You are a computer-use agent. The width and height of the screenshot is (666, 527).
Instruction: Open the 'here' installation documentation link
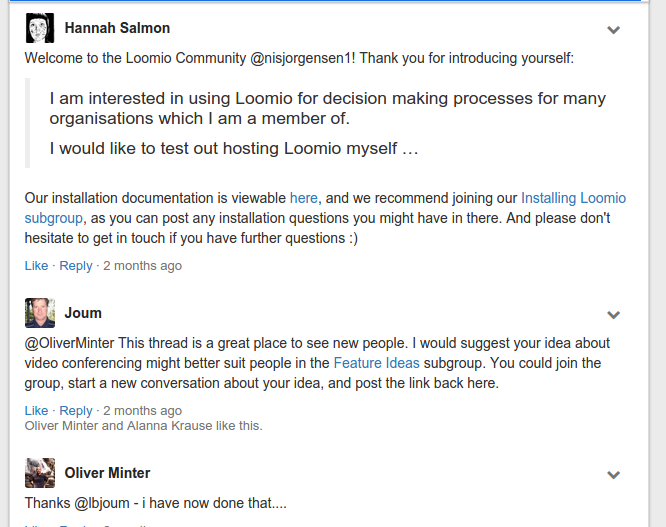[x=303, y=198]
